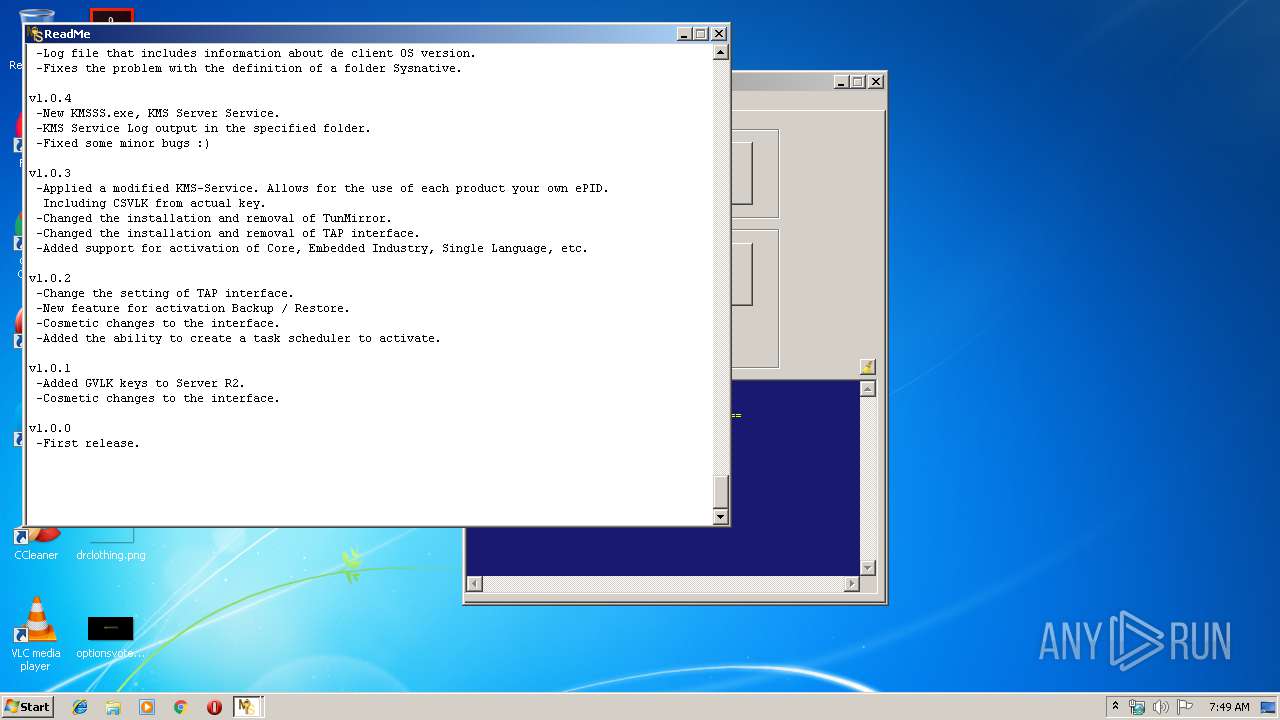Click 'installation and removal of TunMirror' line
Viewport: 1280px width, 720px height.
pyautogui.click(x=214, y=218)
